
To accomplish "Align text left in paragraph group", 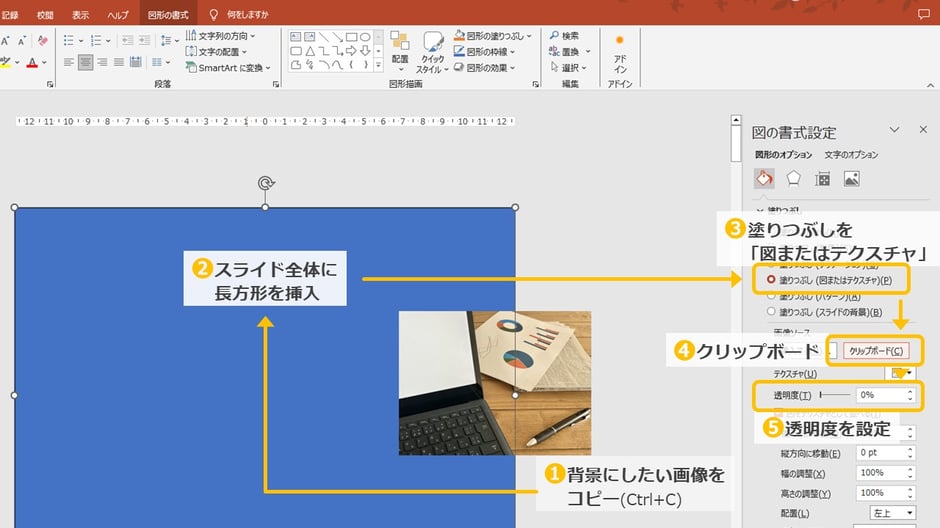I will pos(69,62).
